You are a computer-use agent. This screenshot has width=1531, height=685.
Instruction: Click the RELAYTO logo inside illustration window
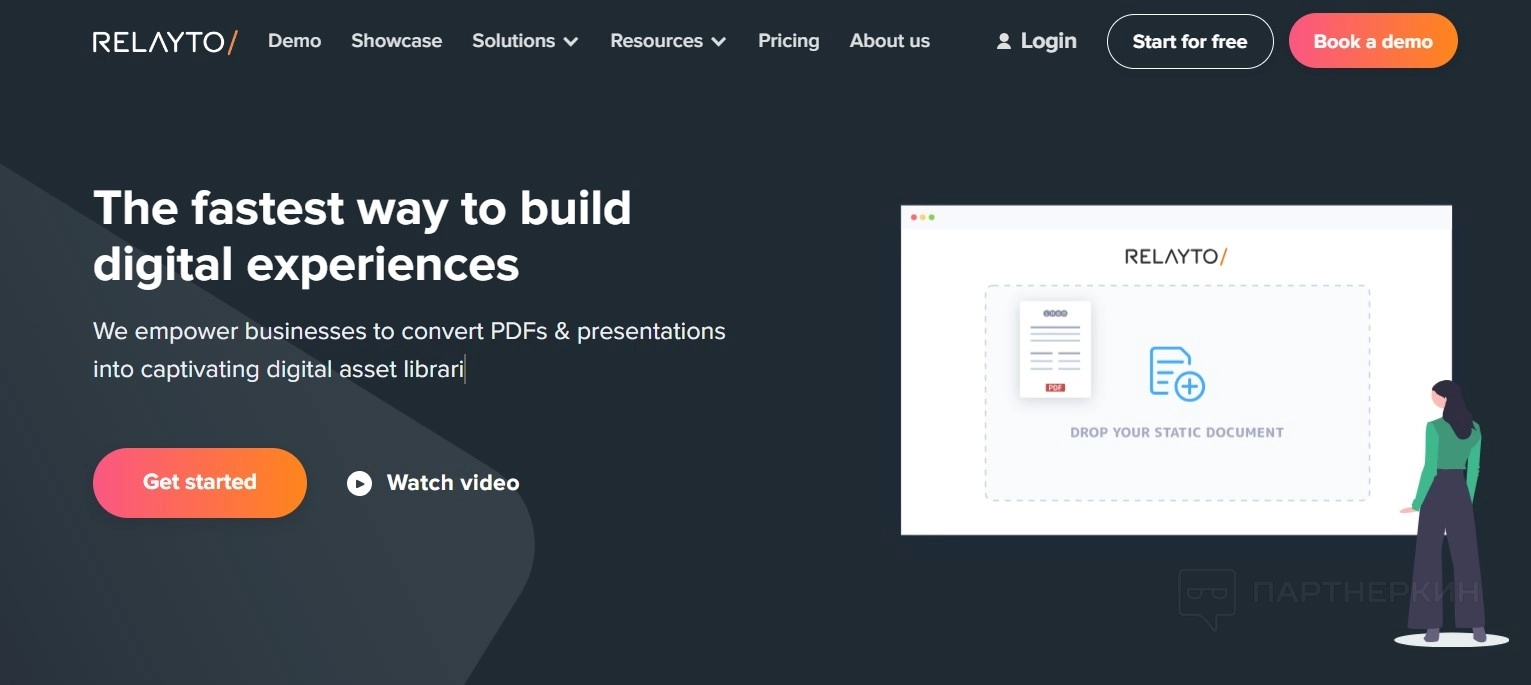click(1176, 256)
